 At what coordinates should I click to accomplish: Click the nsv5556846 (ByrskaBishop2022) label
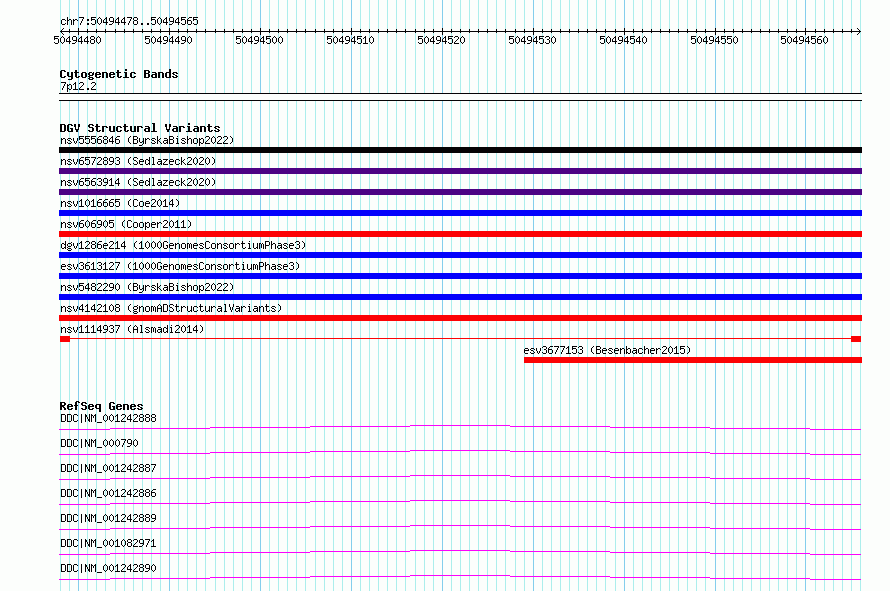click(x=147, y=140)
